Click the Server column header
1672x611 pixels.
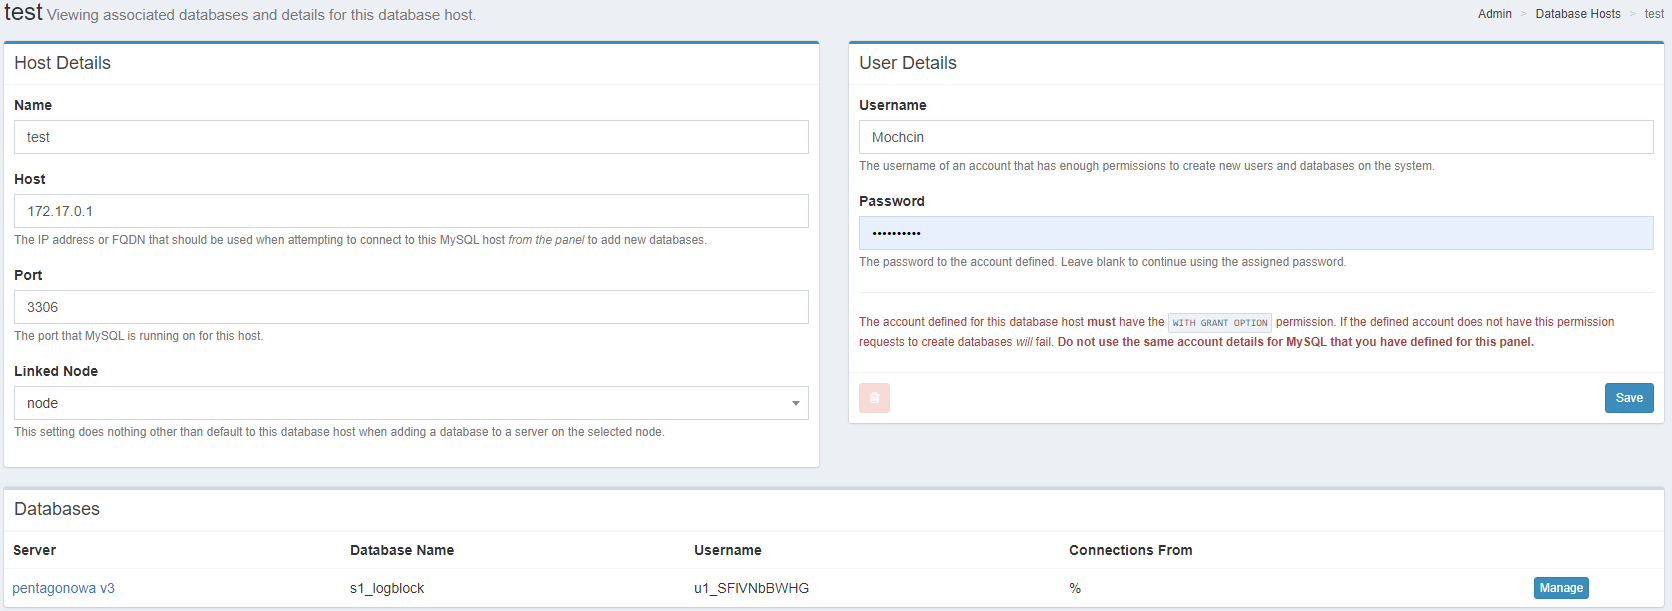pyautogui.click(x=35, y=550)
